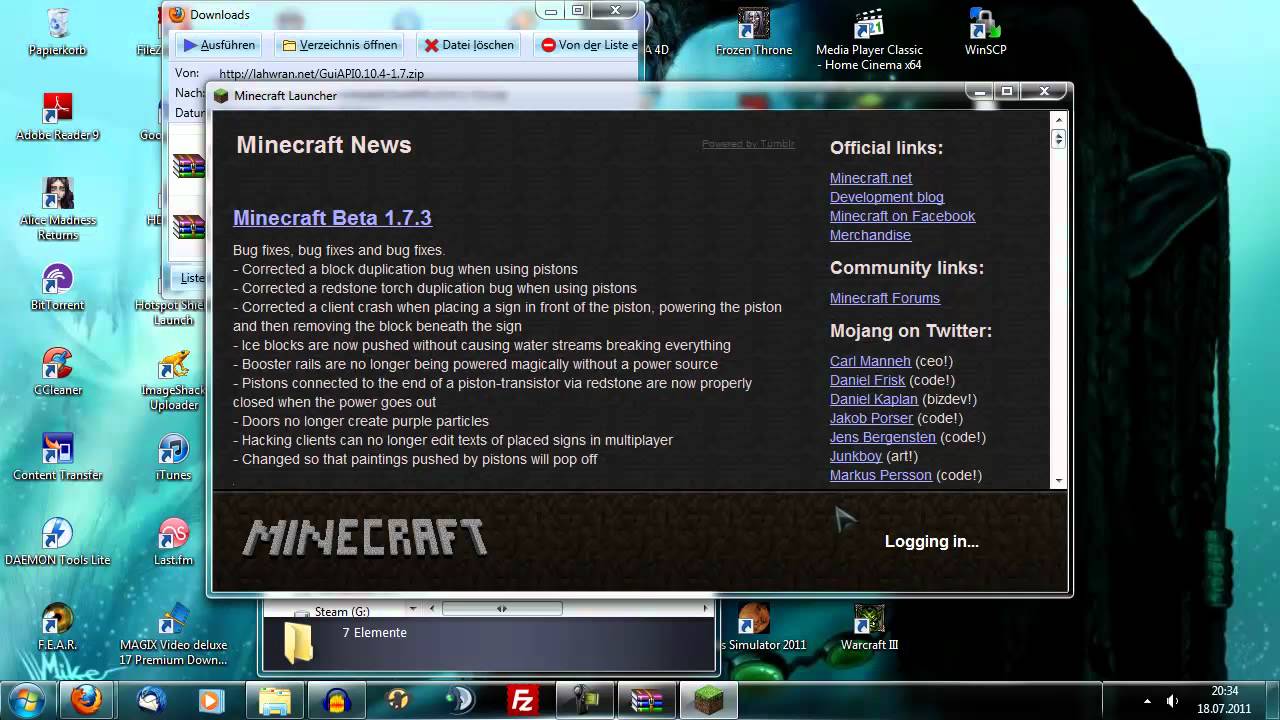Launch Warcraft III from the desktop
Image resolution: width=1280 pixels, height=720 pixels.
click(869, 627)
